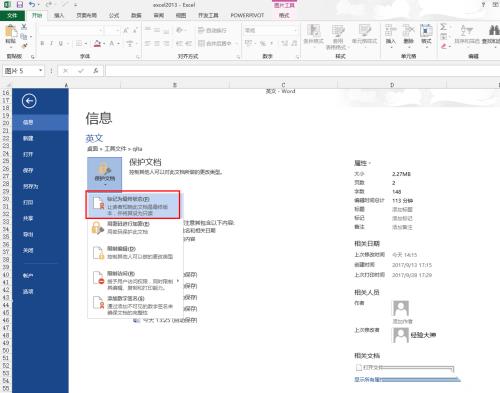Click the Undo arrow icon
Screen dimensions: 500x393
pyautogui.click(x=32, y=5)
